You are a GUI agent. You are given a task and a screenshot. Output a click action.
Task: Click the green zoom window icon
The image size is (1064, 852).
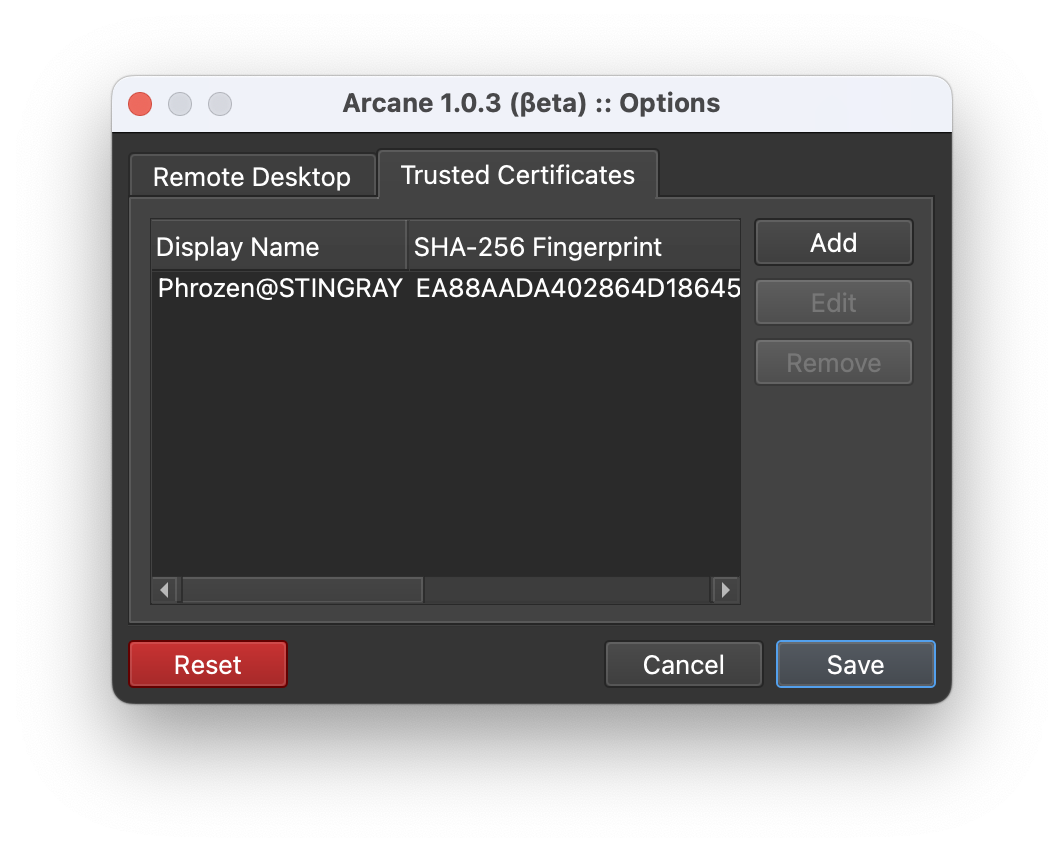(x=220, y=104)
